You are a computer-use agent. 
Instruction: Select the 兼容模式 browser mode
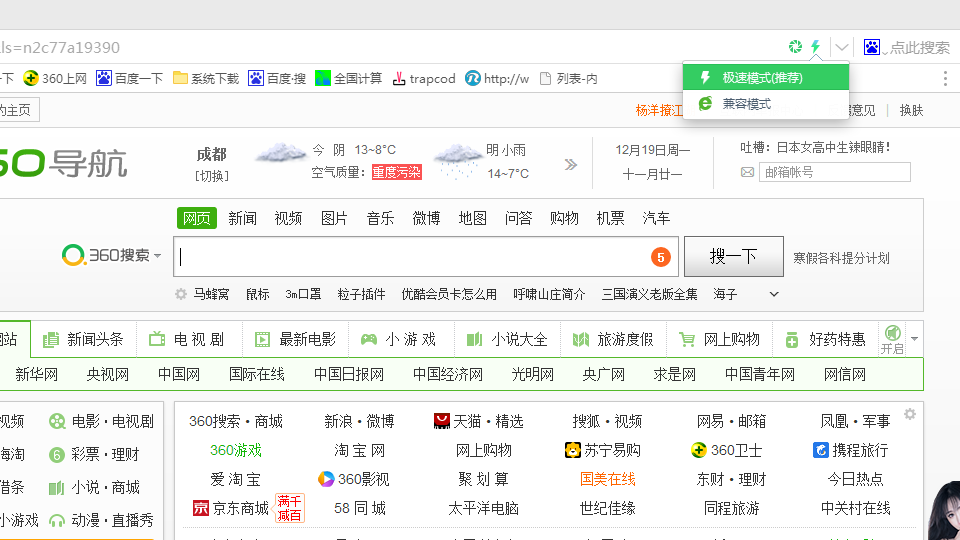(x=766, y=104)
